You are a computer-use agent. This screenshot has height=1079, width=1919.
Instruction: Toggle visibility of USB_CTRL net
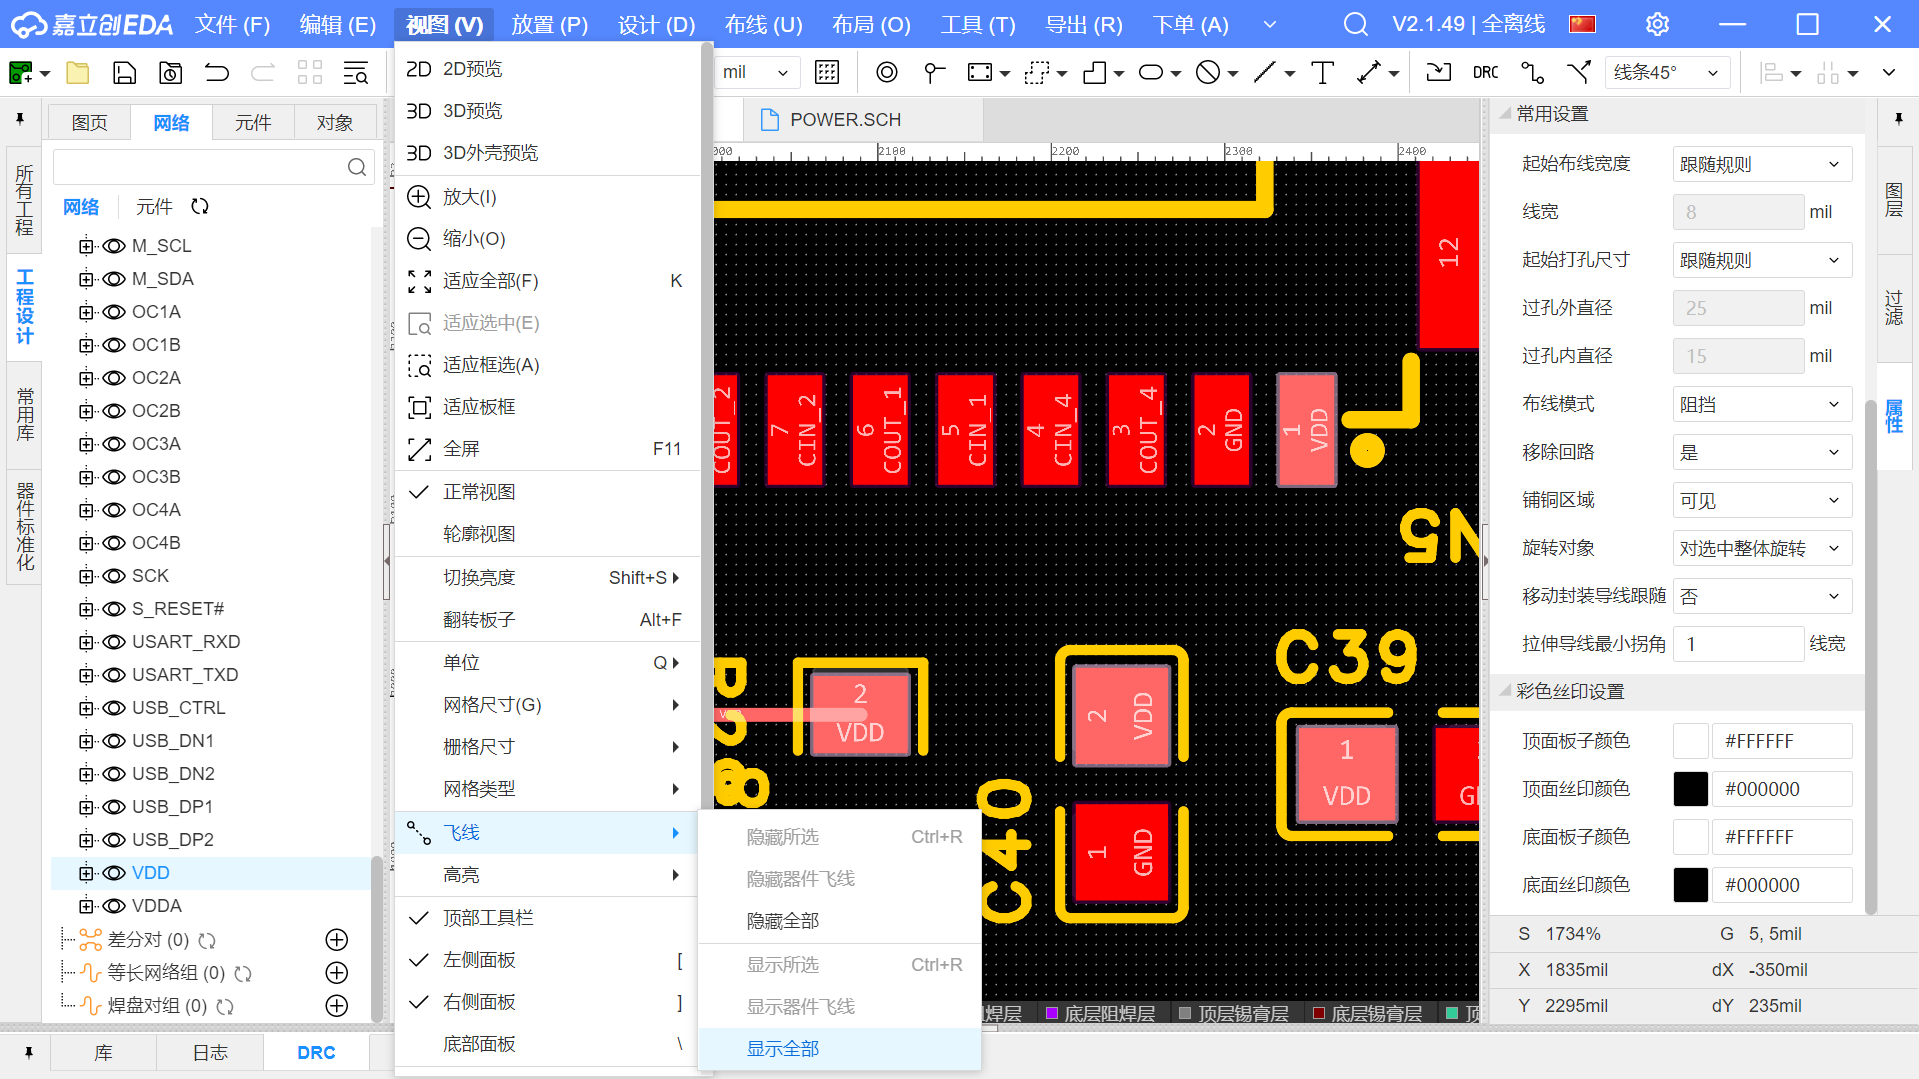115,708
